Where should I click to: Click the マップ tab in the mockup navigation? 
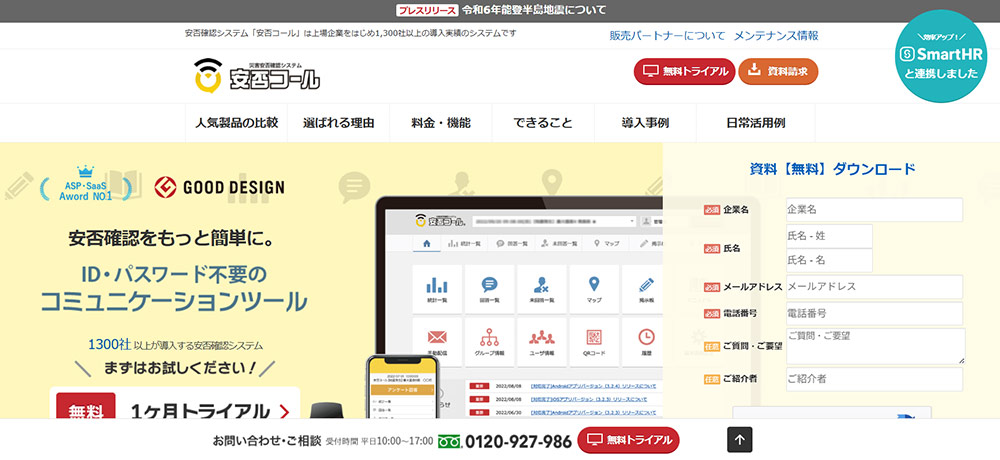[x=607, y=243]
